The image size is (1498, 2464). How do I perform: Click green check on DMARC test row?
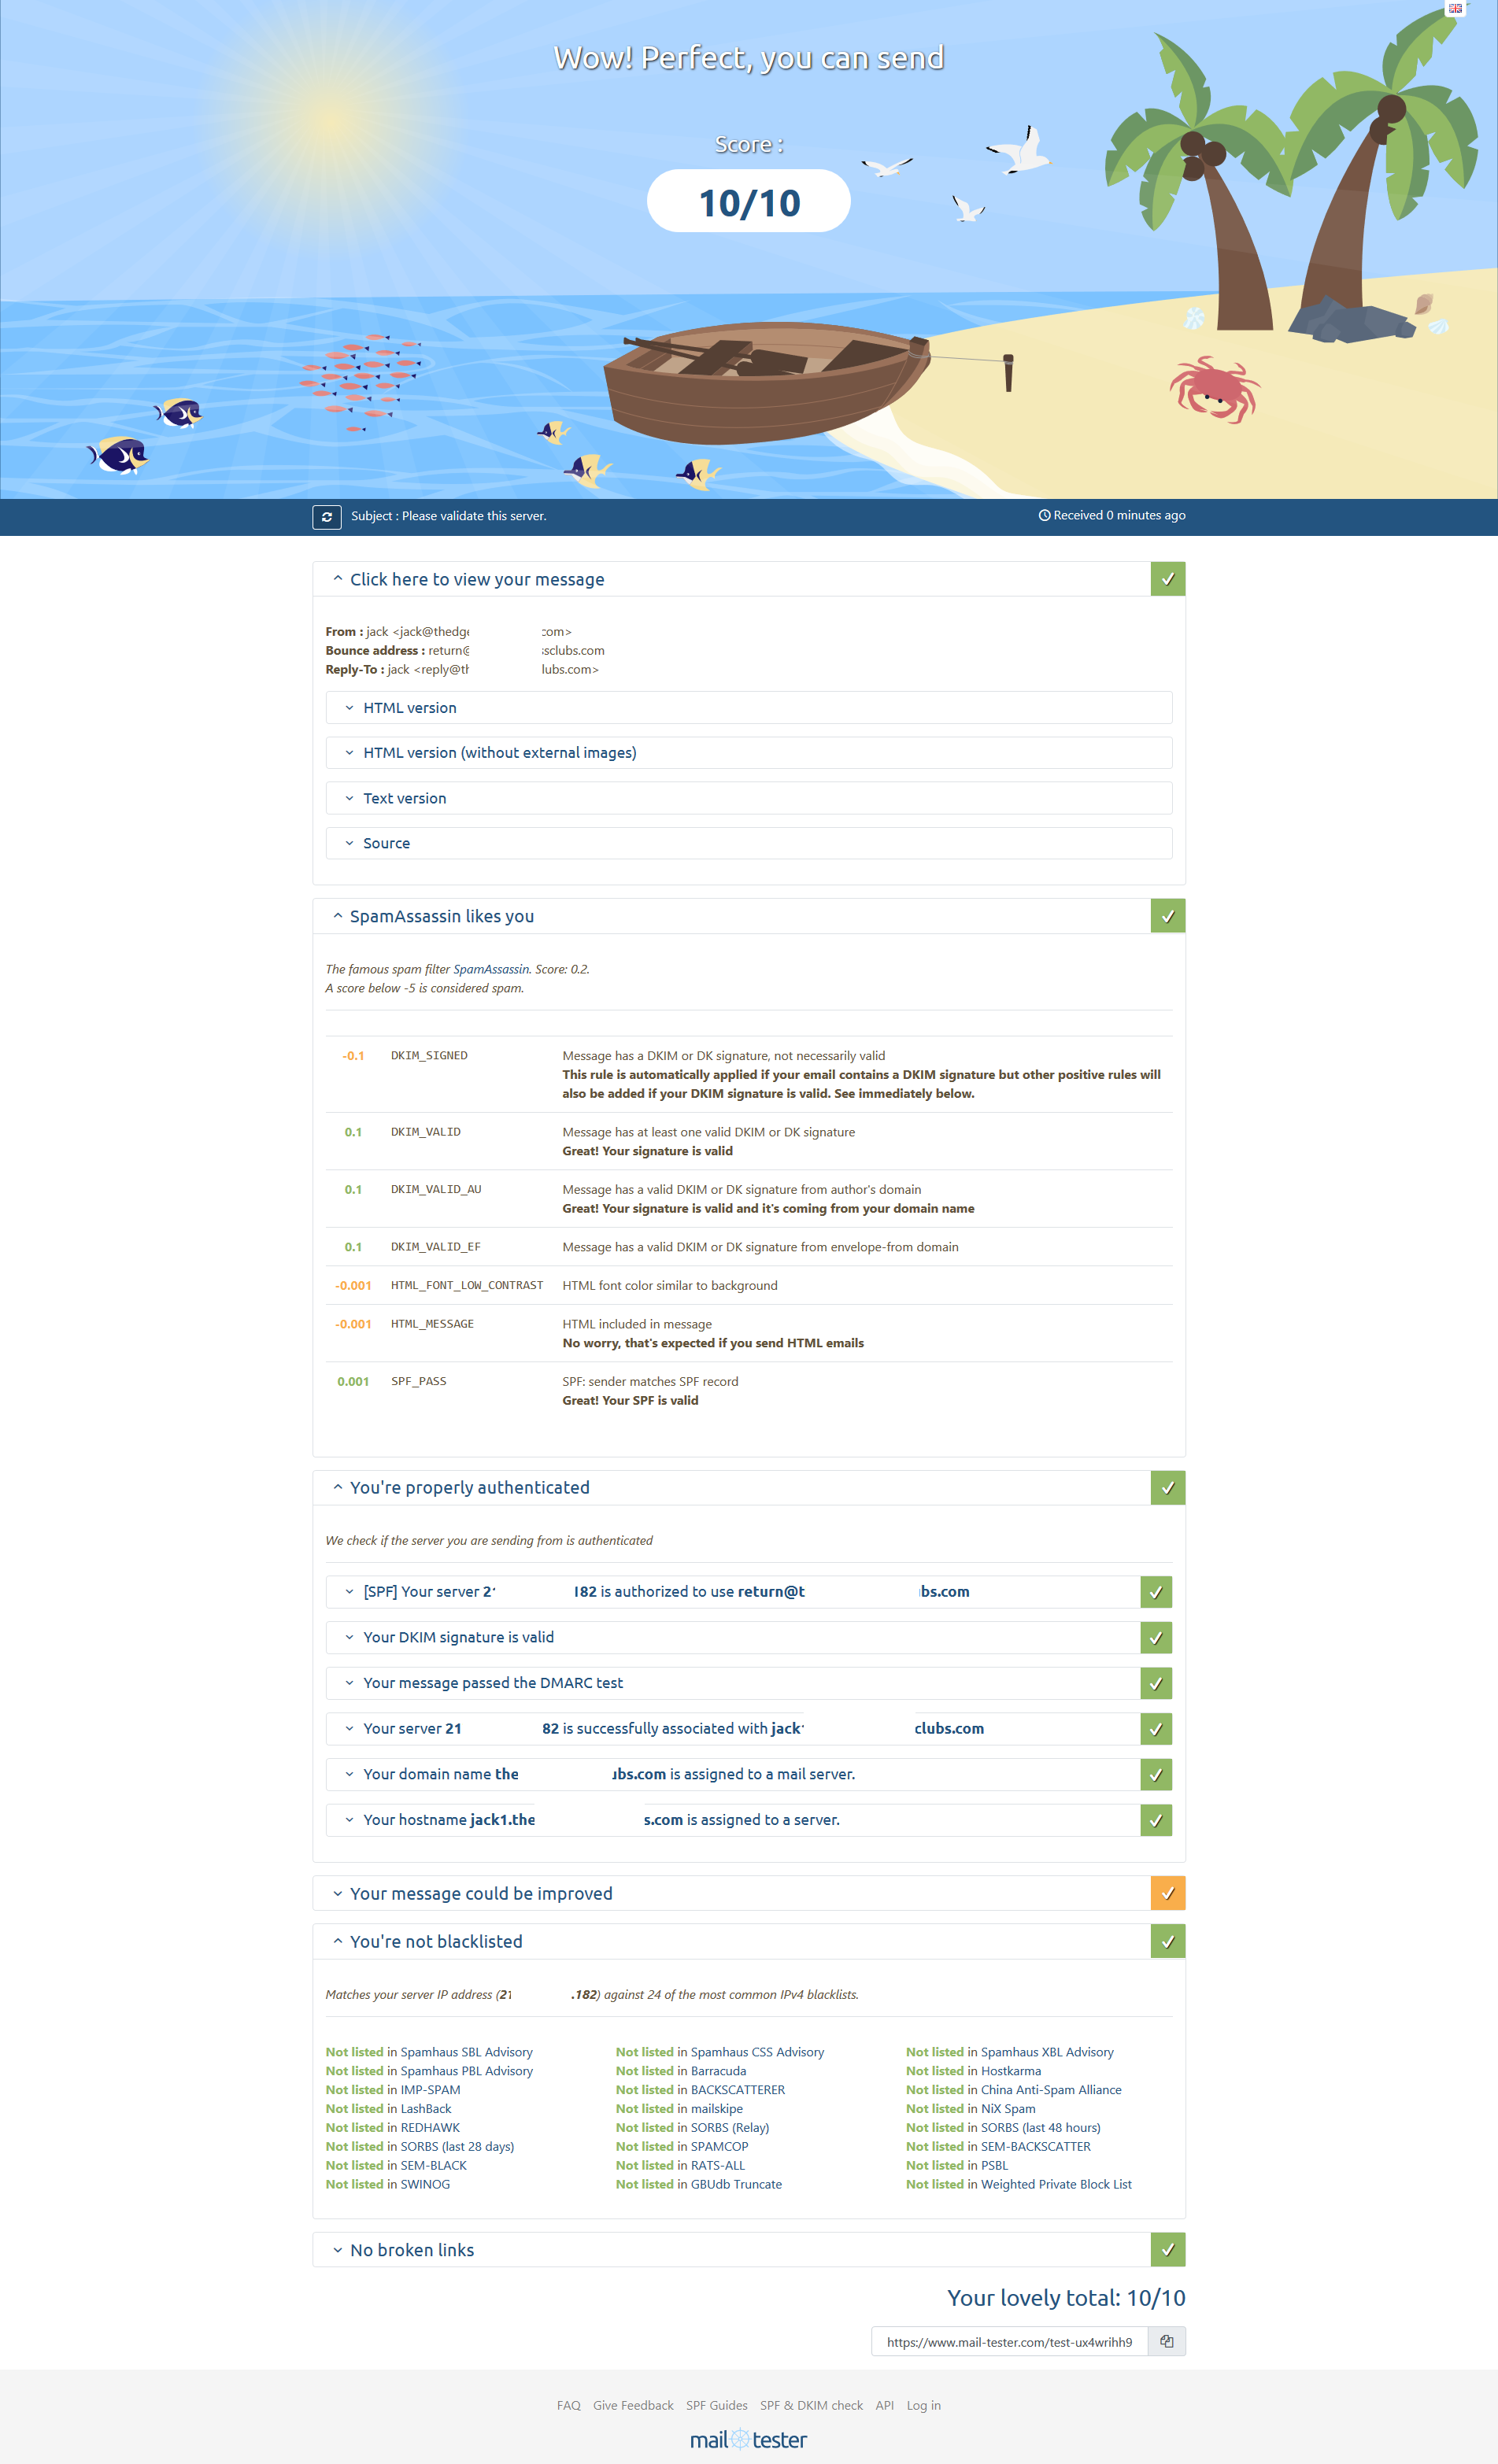coord(1156,1683)
